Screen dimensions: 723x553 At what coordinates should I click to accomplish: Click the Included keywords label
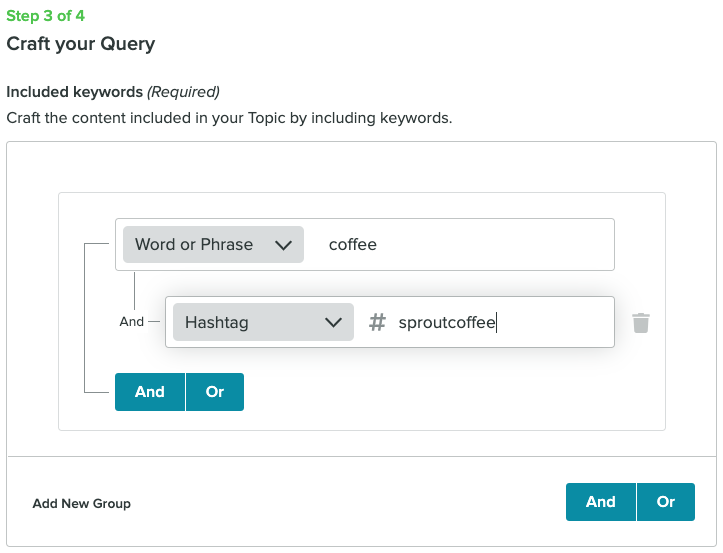74,92
